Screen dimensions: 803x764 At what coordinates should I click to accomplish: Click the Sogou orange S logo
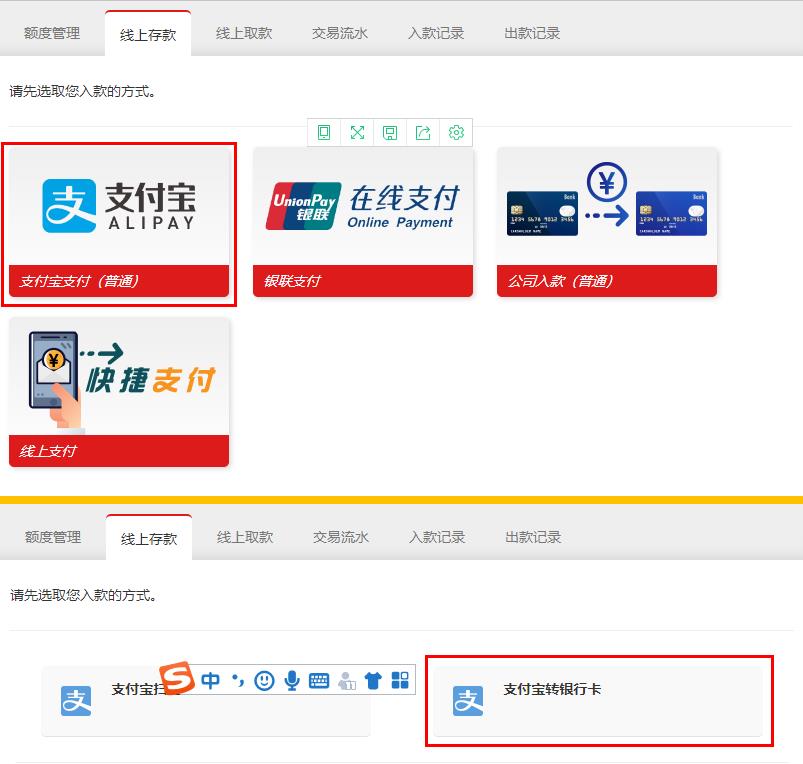pyautogui.click(x=178, y=679)
